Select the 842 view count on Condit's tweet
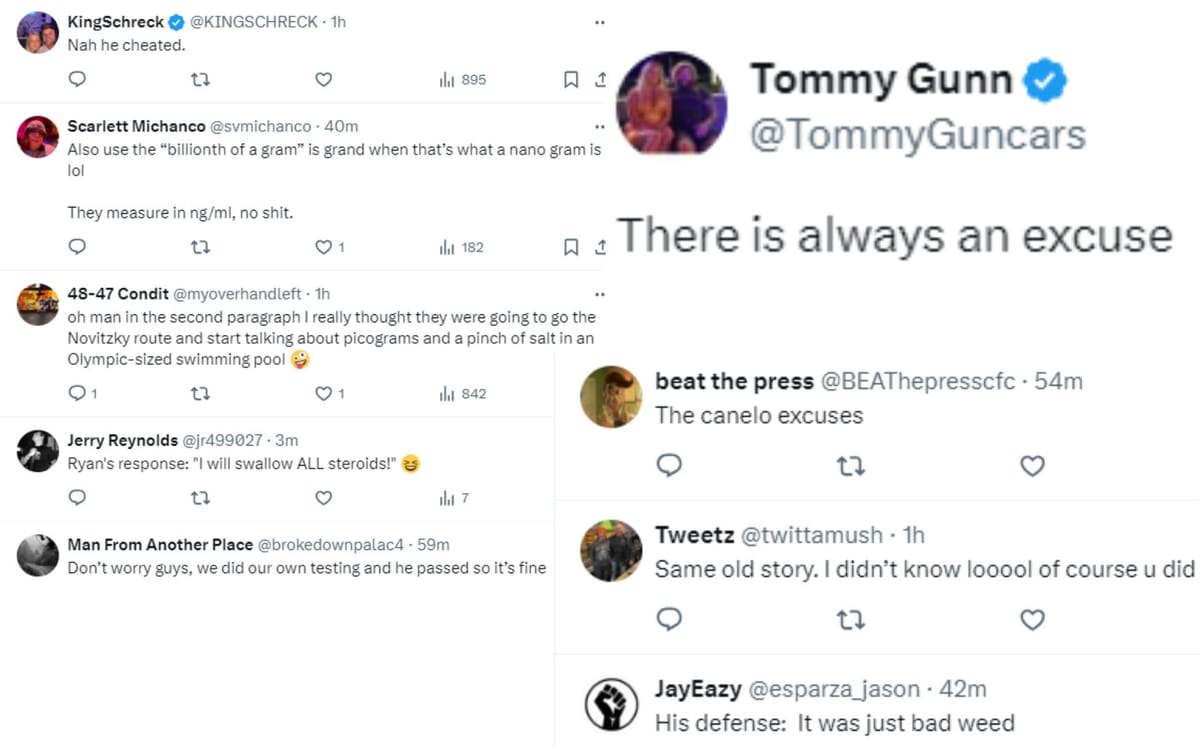 pos(461,393)
